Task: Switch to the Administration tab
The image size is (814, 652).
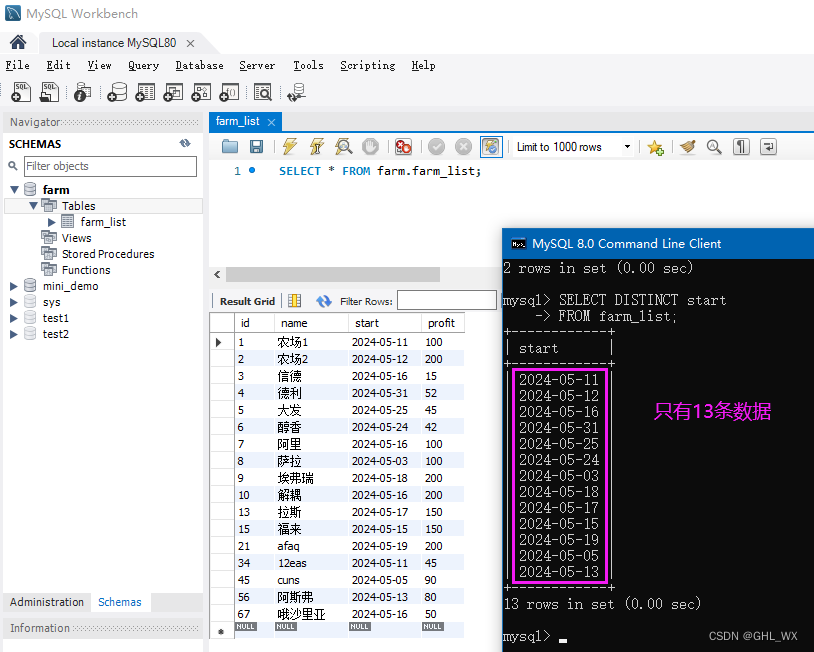Action: pos(47,602)
